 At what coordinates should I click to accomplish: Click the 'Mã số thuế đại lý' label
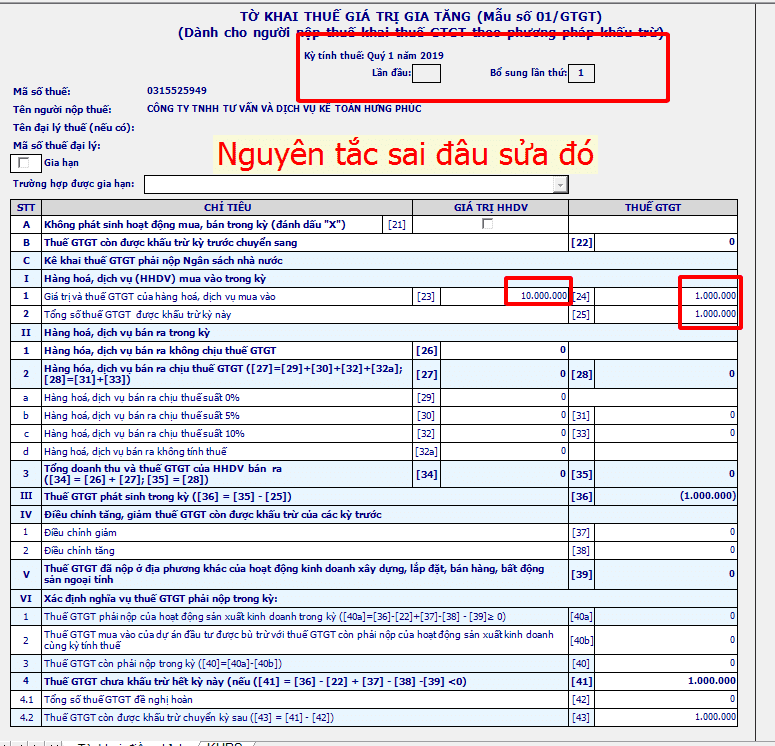coord(57,145)
